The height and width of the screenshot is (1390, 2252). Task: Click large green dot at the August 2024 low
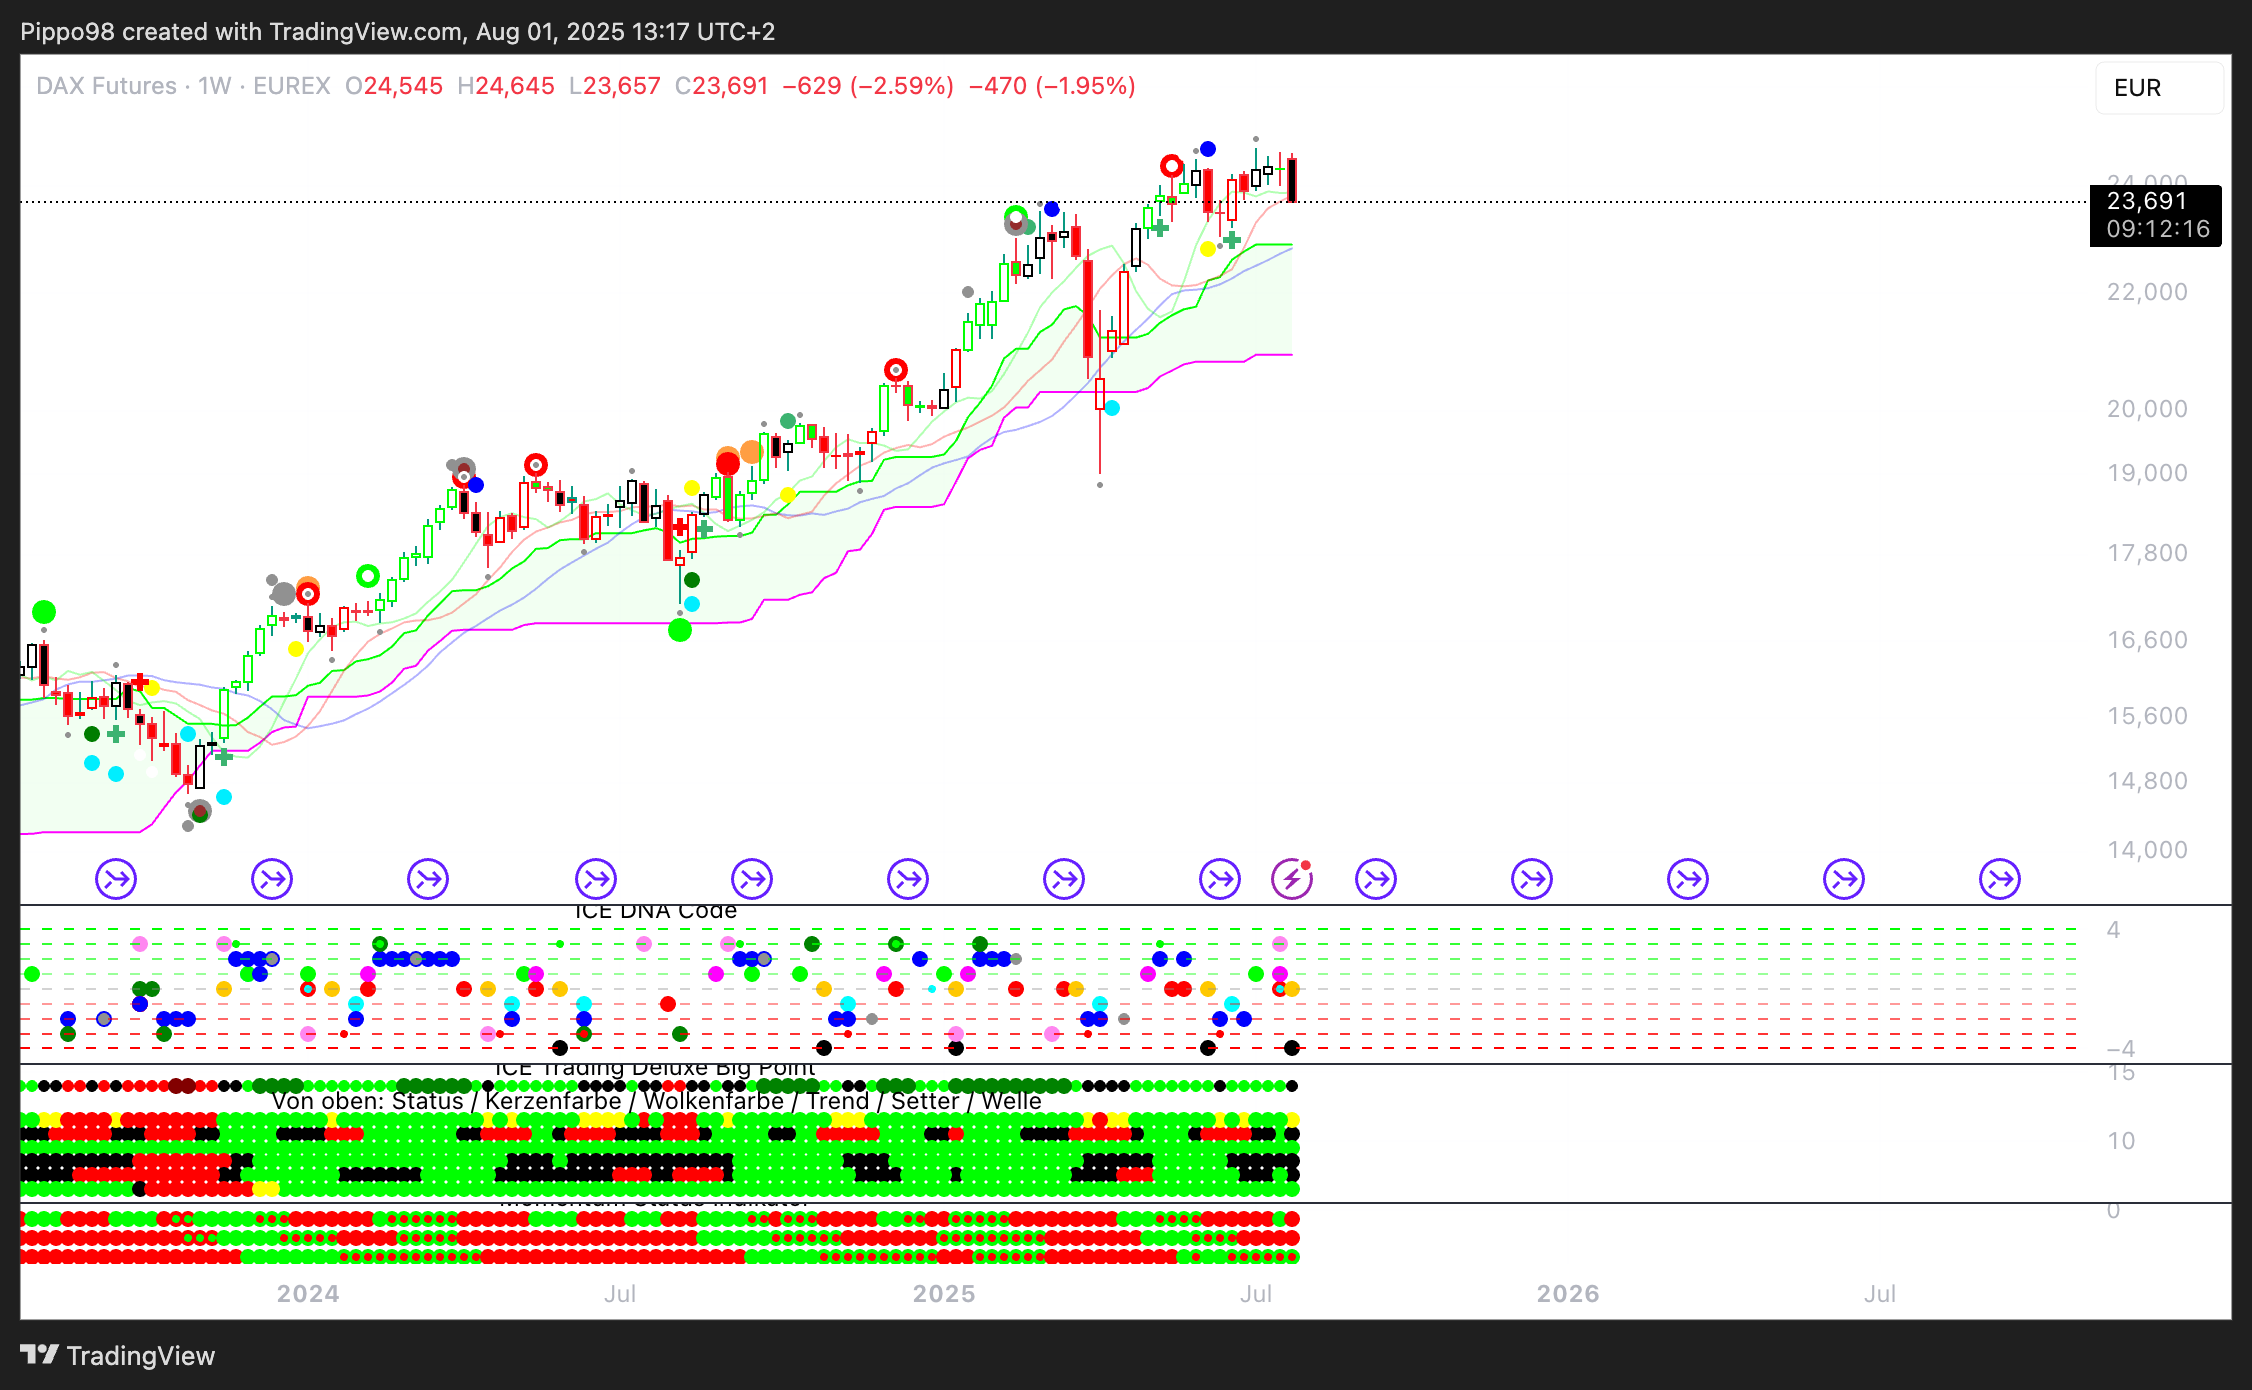[x=680, y=630]
